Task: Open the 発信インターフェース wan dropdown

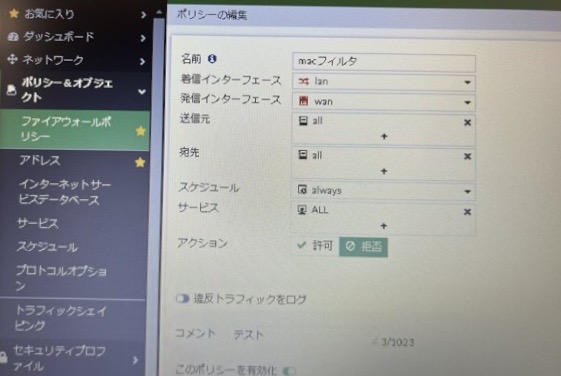Action: [384, 102]
